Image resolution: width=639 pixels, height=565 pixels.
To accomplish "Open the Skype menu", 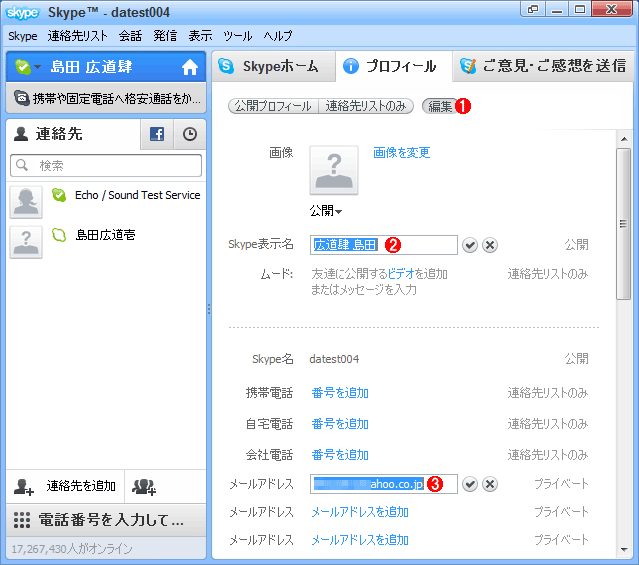I will [x=23, y=36].
